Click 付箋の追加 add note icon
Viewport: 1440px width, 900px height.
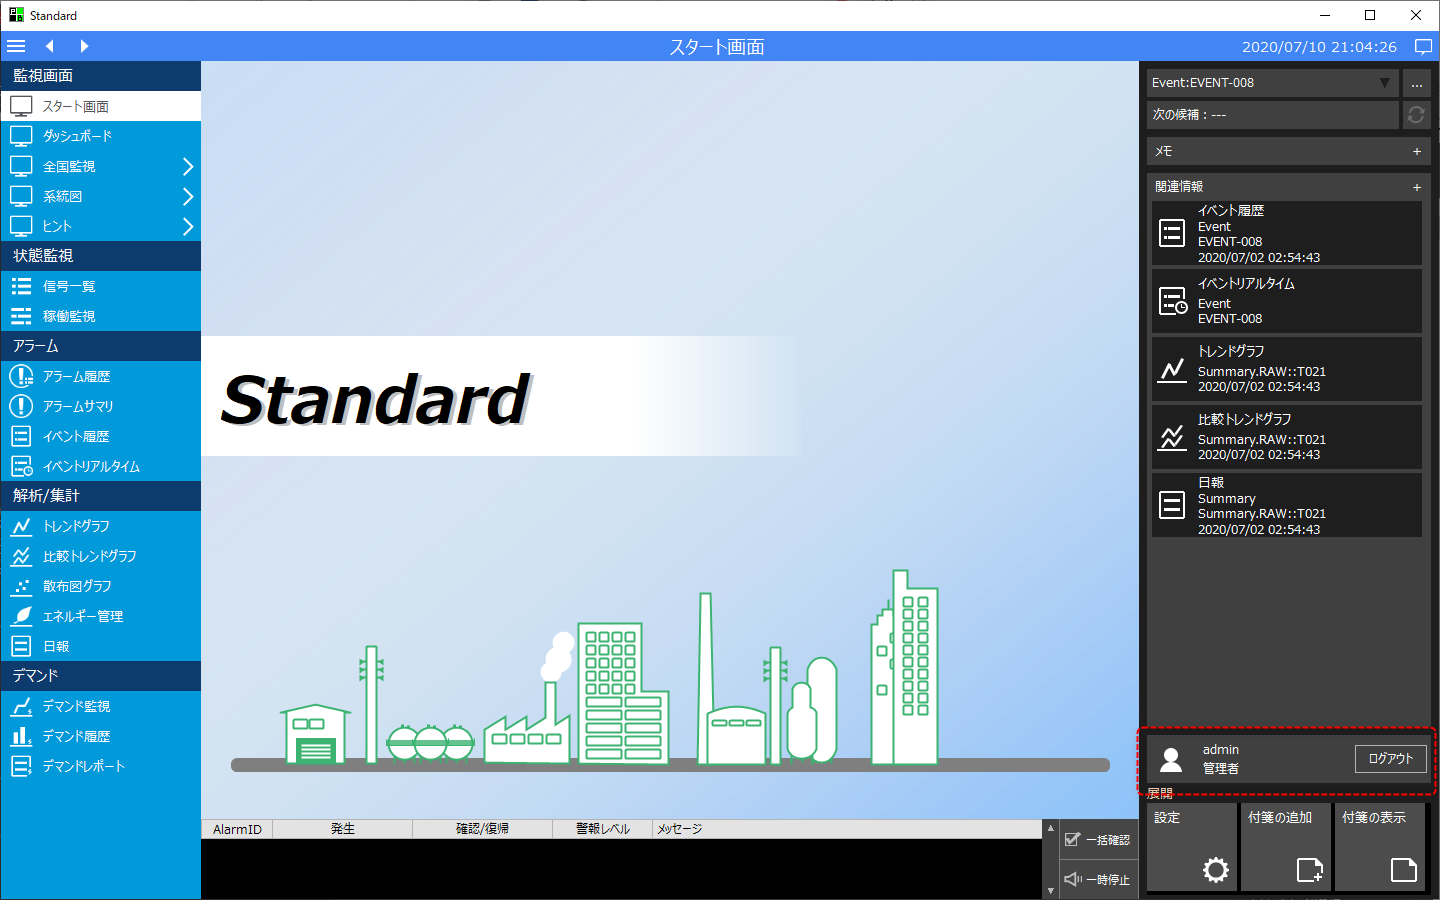[x=1309, y=869]
